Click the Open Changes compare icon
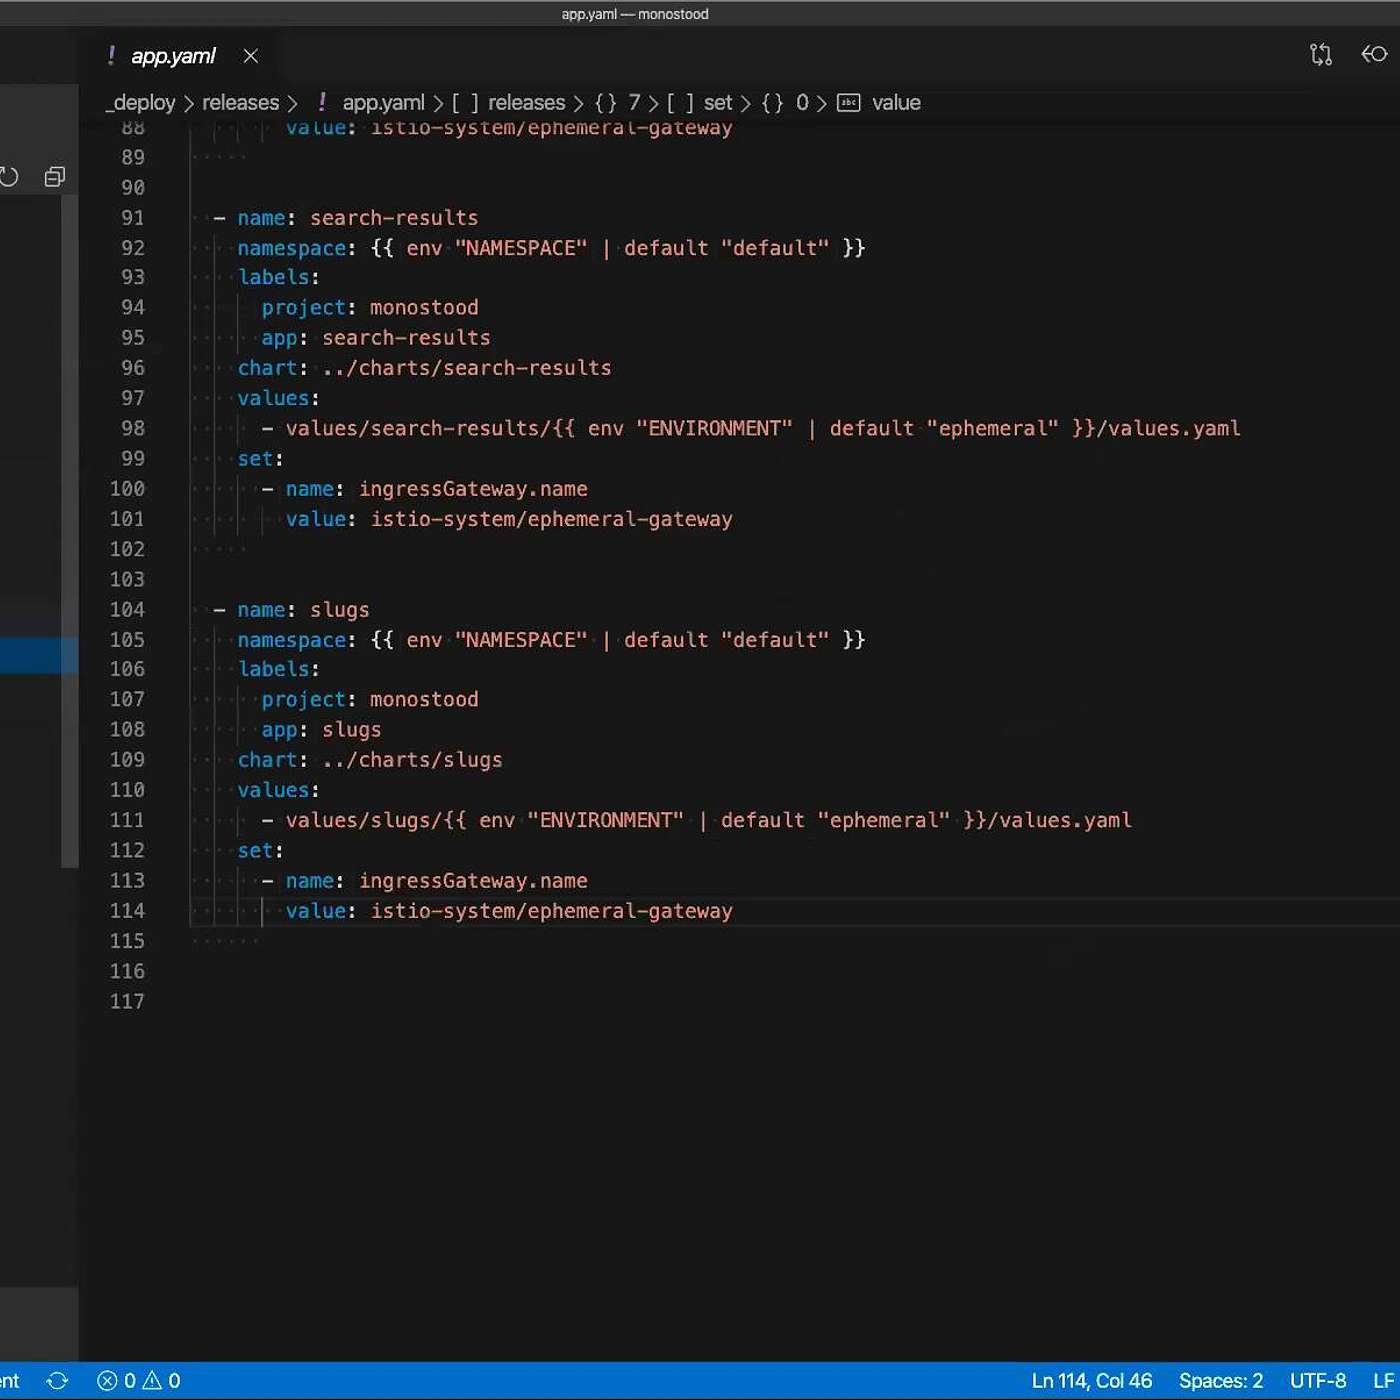1400x1400 pixels. pos(1320,55)
